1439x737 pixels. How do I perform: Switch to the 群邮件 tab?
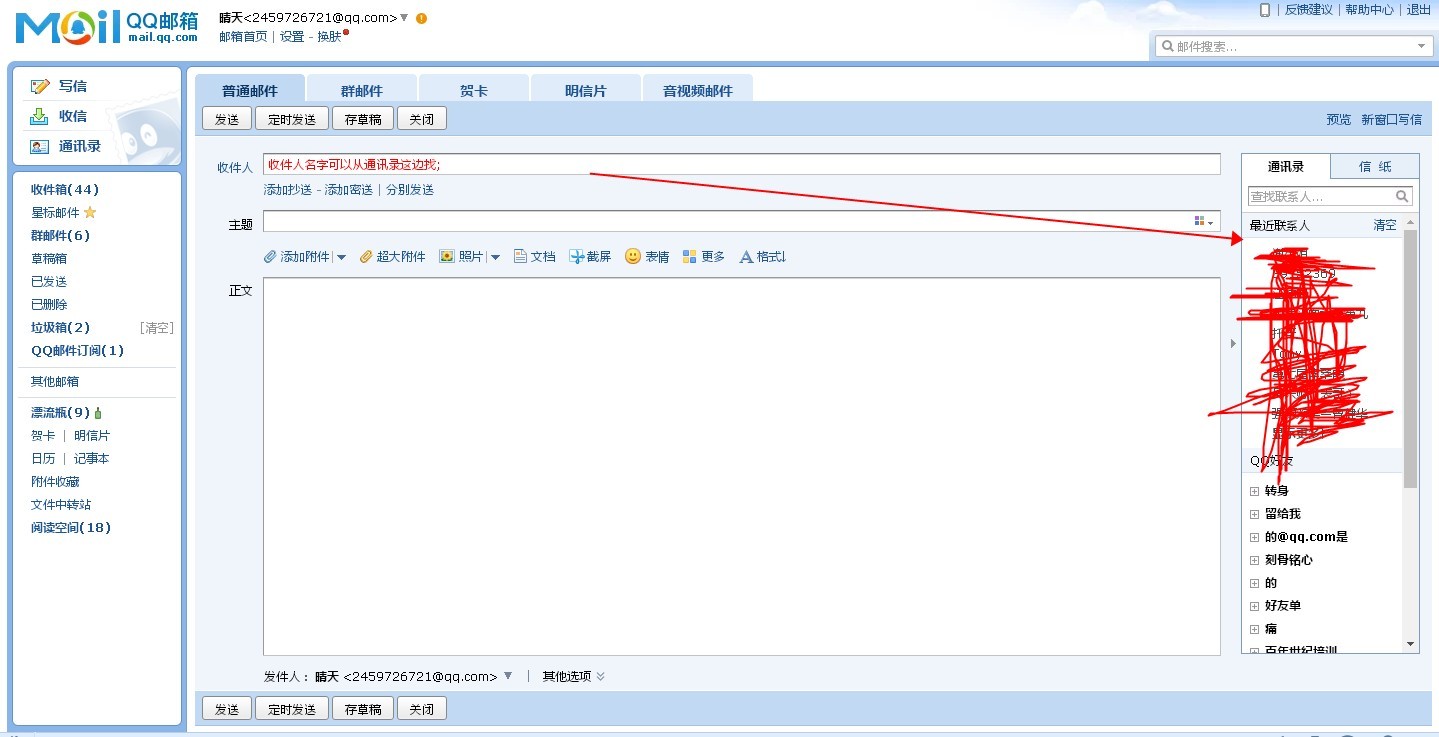[361, 91]
